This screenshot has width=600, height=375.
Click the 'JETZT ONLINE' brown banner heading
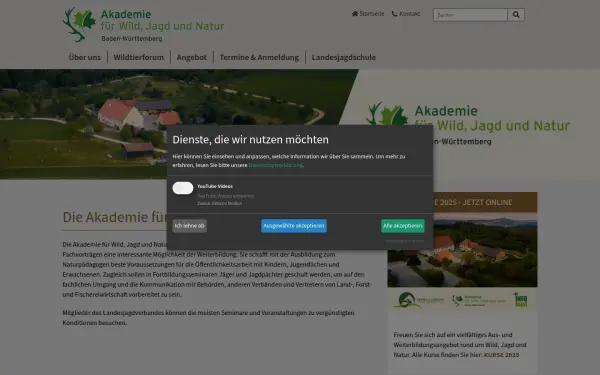click(462, 202)
